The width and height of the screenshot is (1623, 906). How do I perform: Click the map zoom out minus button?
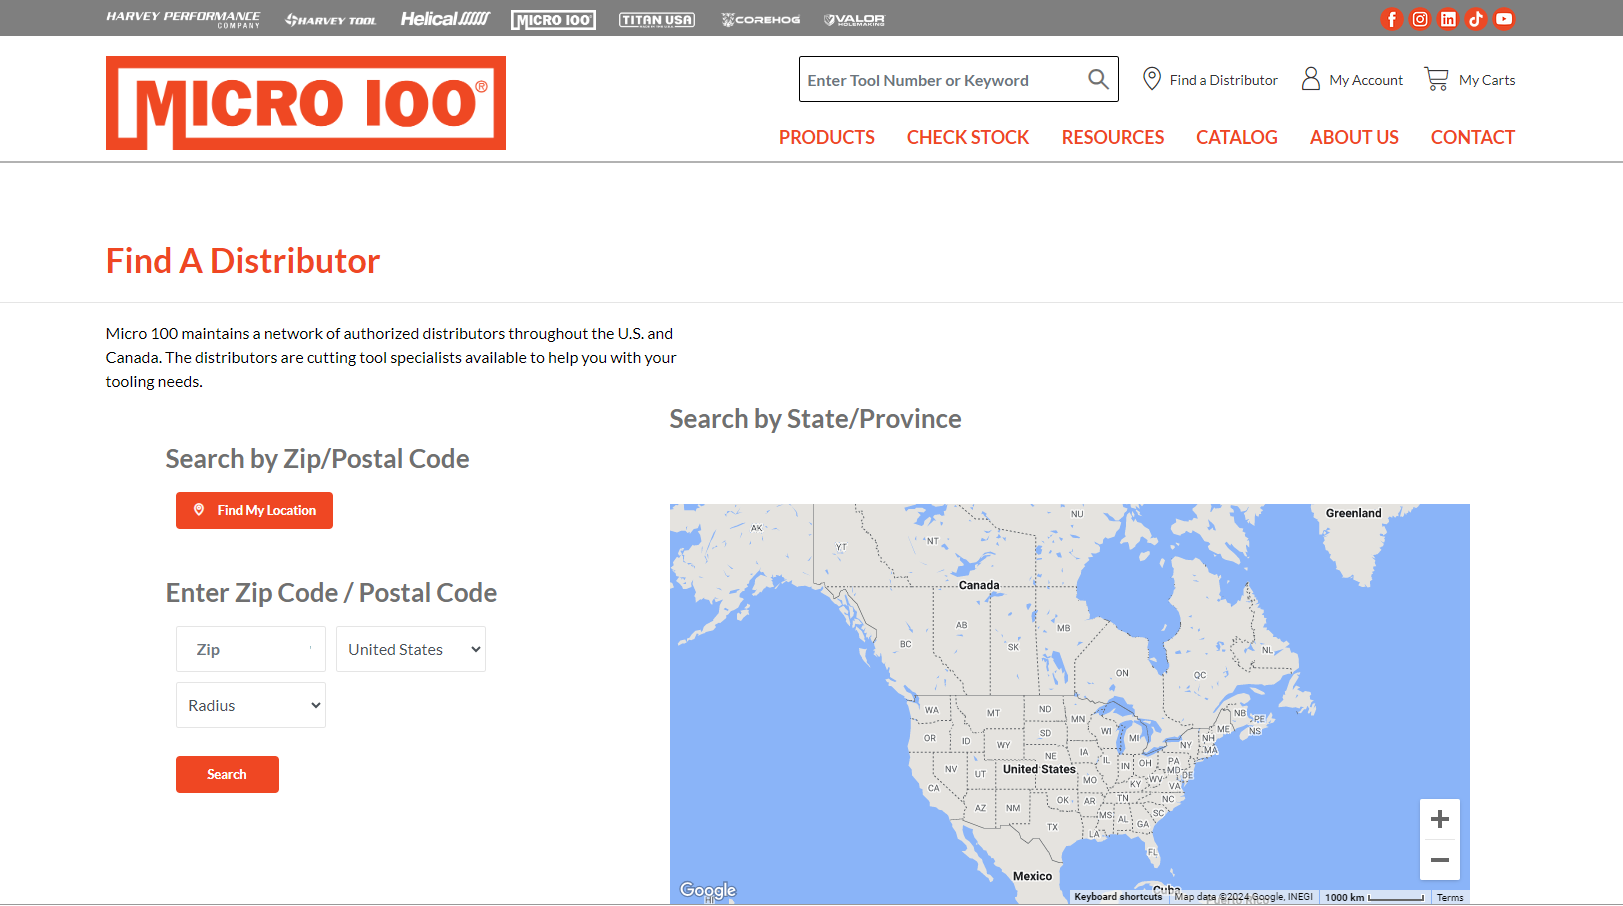pyautogui.click(x=1439, y=860)
